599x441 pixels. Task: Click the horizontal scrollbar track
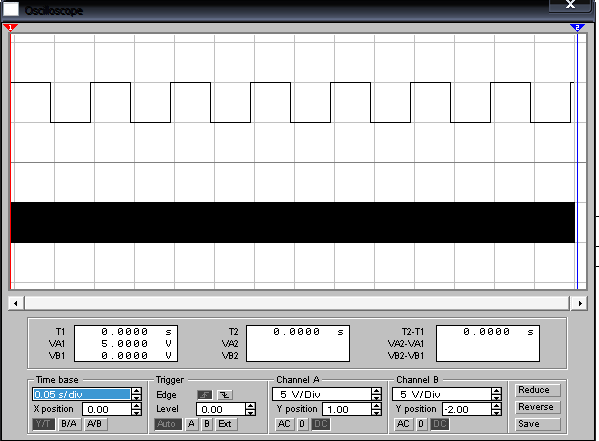tap(297, 303)
